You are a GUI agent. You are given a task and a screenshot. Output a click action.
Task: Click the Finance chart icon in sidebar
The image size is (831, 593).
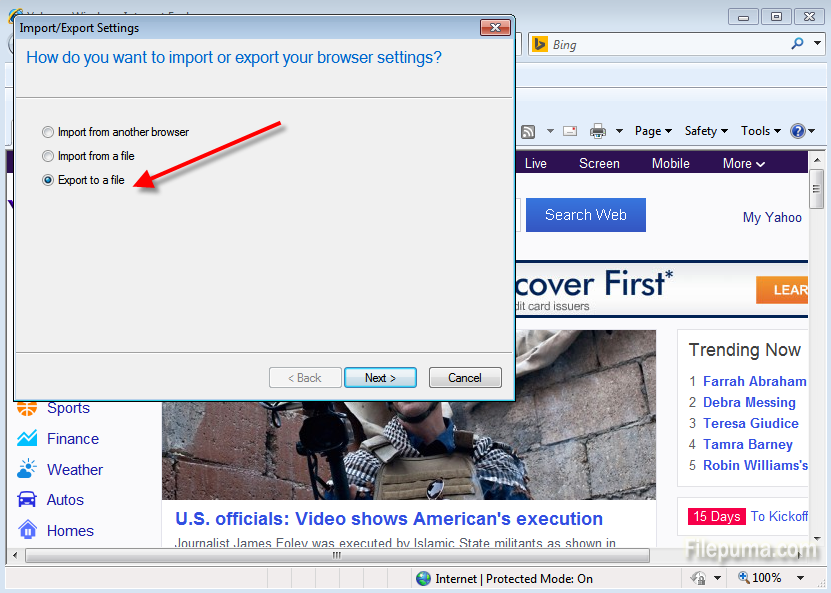(28, 439)
